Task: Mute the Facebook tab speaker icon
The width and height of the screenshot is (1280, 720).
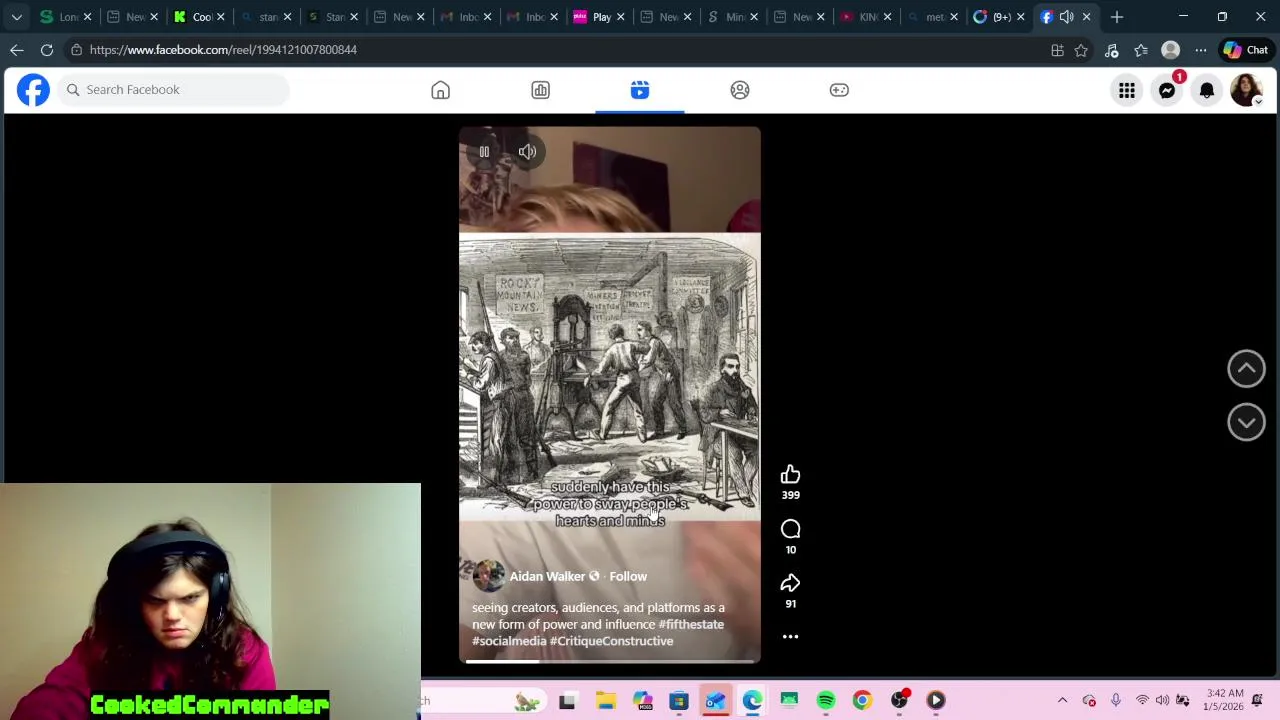Action: (x=1067, y=17)
